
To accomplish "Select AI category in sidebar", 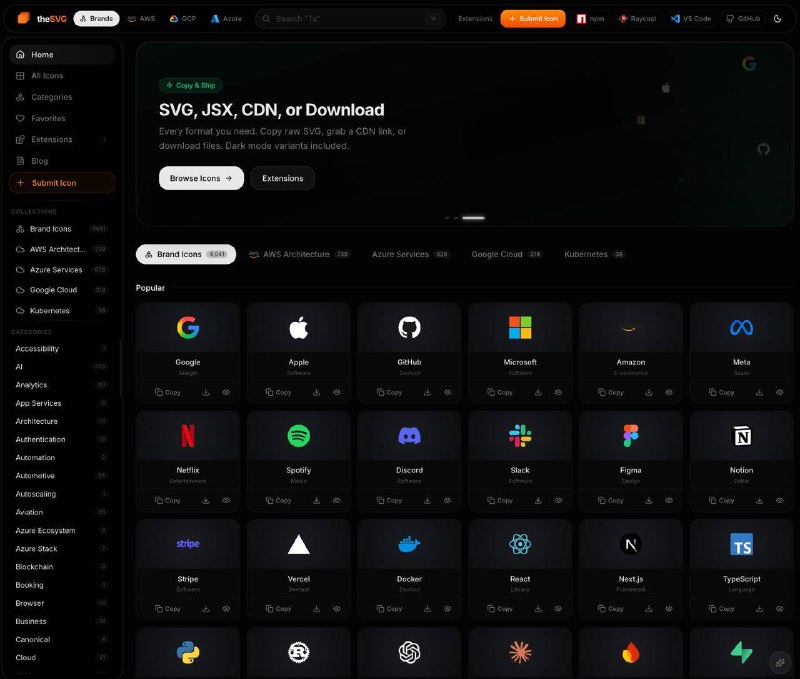I will tap(61, 367).
